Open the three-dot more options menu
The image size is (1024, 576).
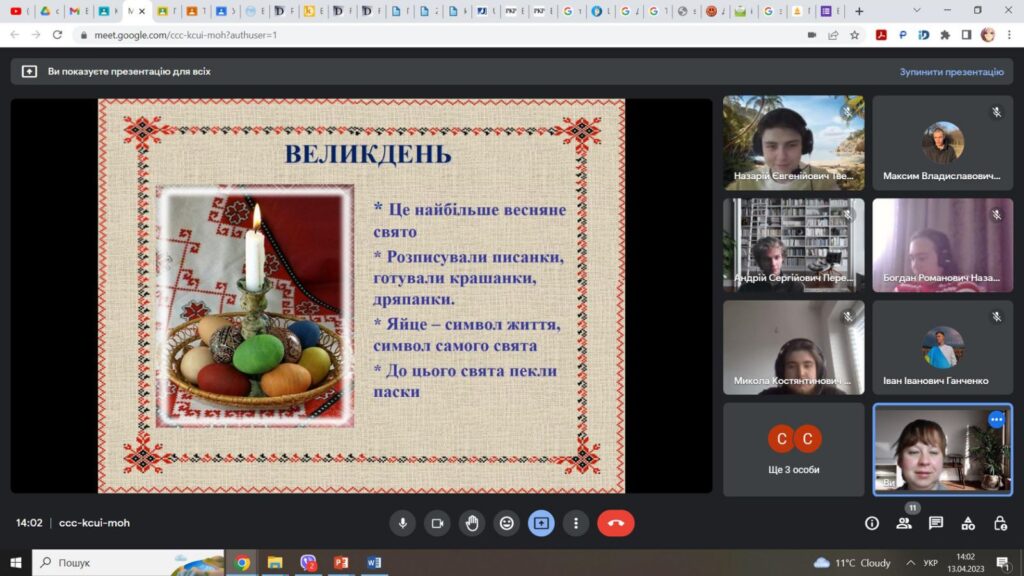tap(575, 523)
